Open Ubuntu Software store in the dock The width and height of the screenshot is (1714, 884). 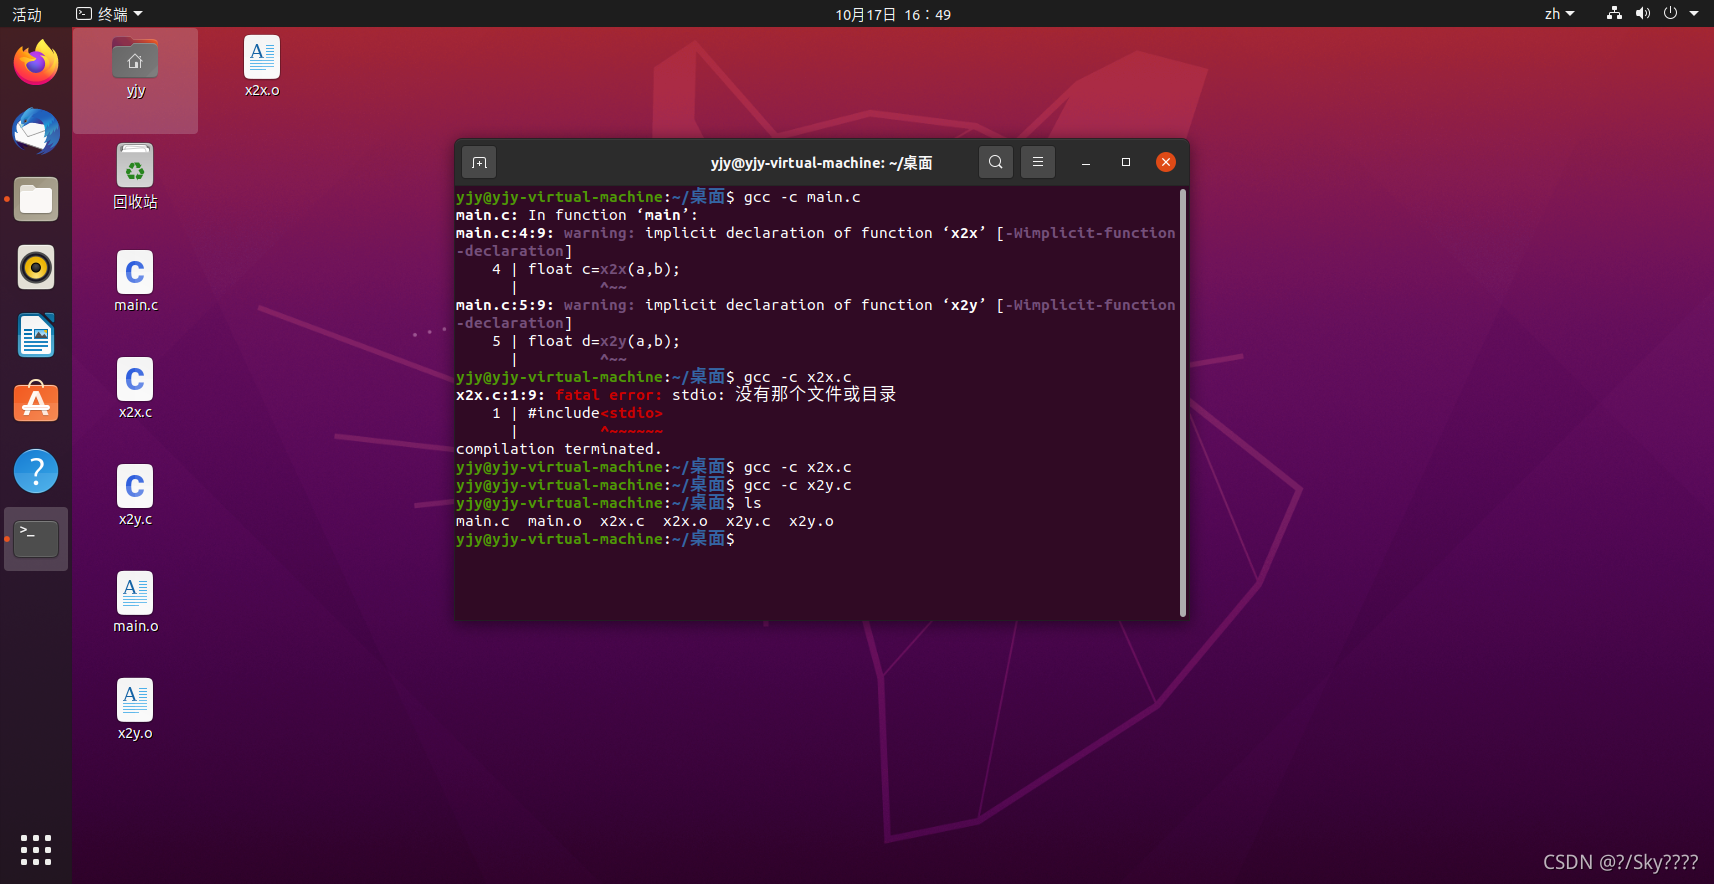tap(36, 403)
